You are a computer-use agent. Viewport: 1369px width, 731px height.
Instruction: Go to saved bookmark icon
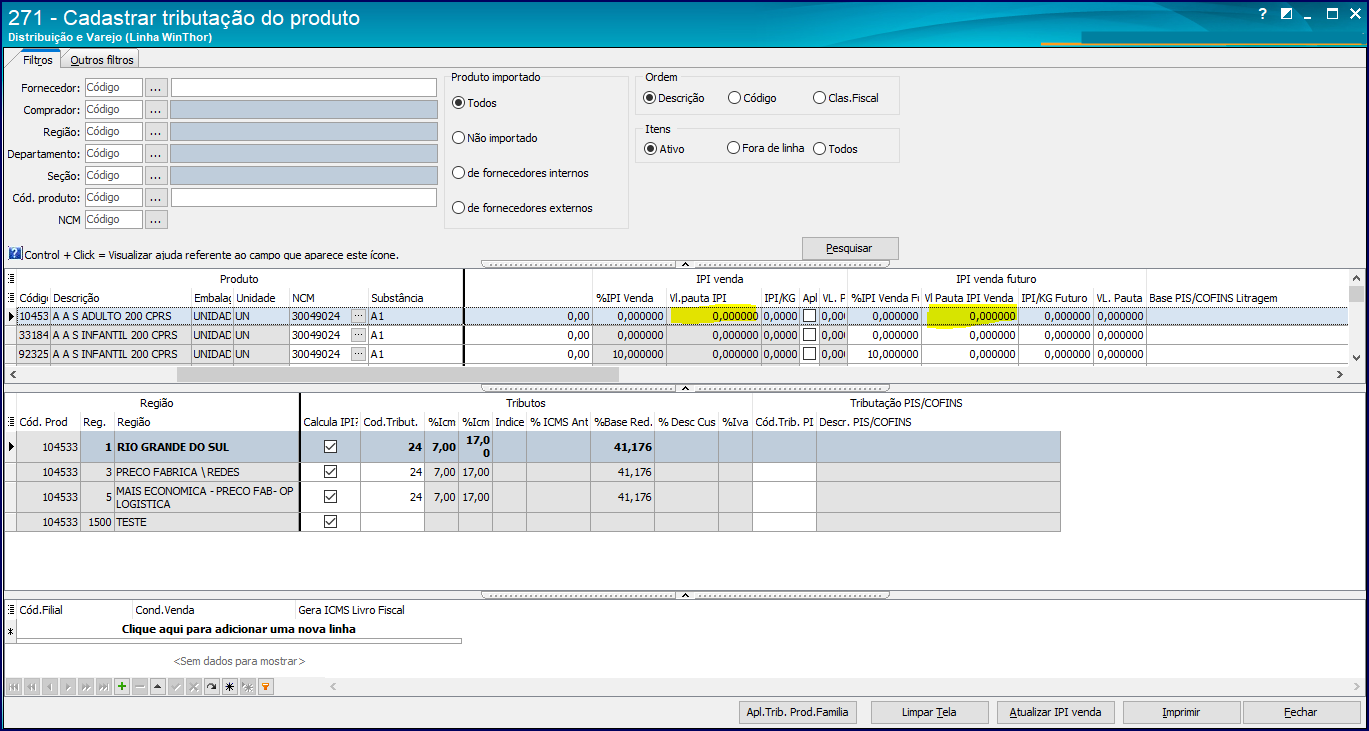248,687
